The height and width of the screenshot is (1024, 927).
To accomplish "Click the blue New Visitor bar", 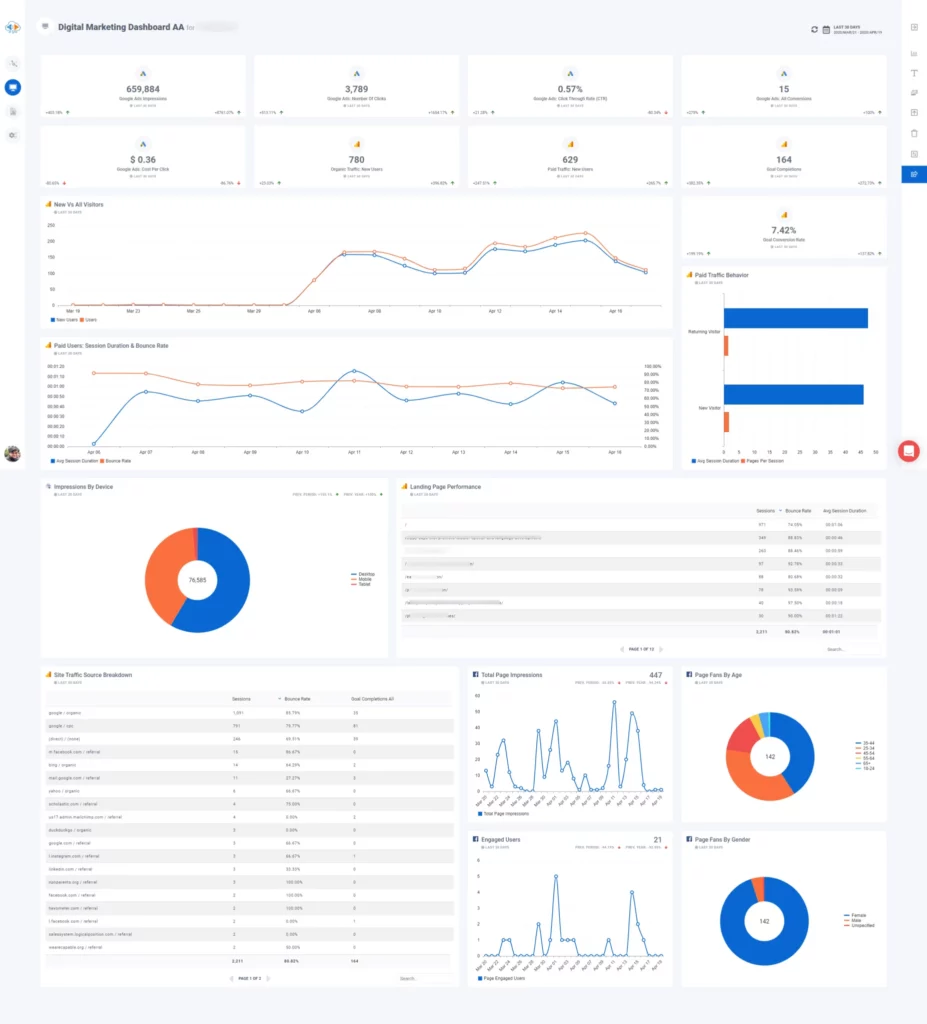I will [x=794, y=394].
